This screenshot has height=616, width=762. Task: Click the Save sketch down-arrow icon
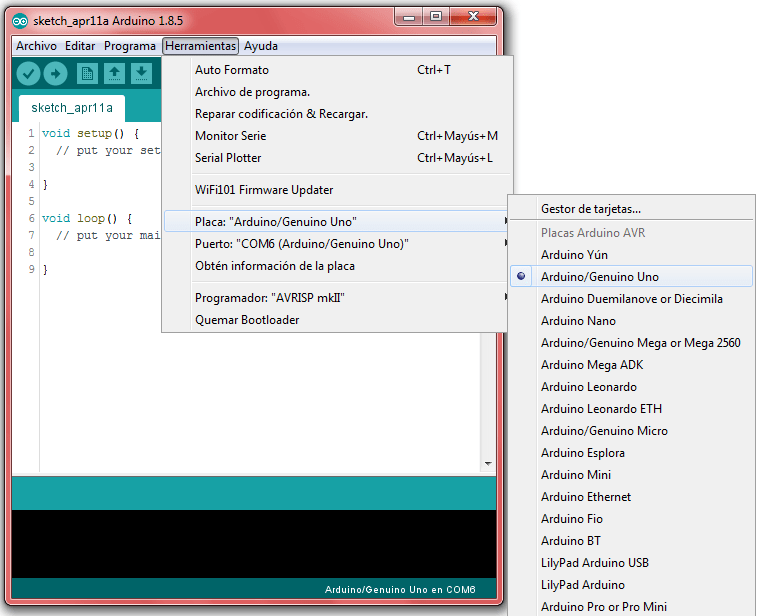pyautogui.click(x=141, y=73)
